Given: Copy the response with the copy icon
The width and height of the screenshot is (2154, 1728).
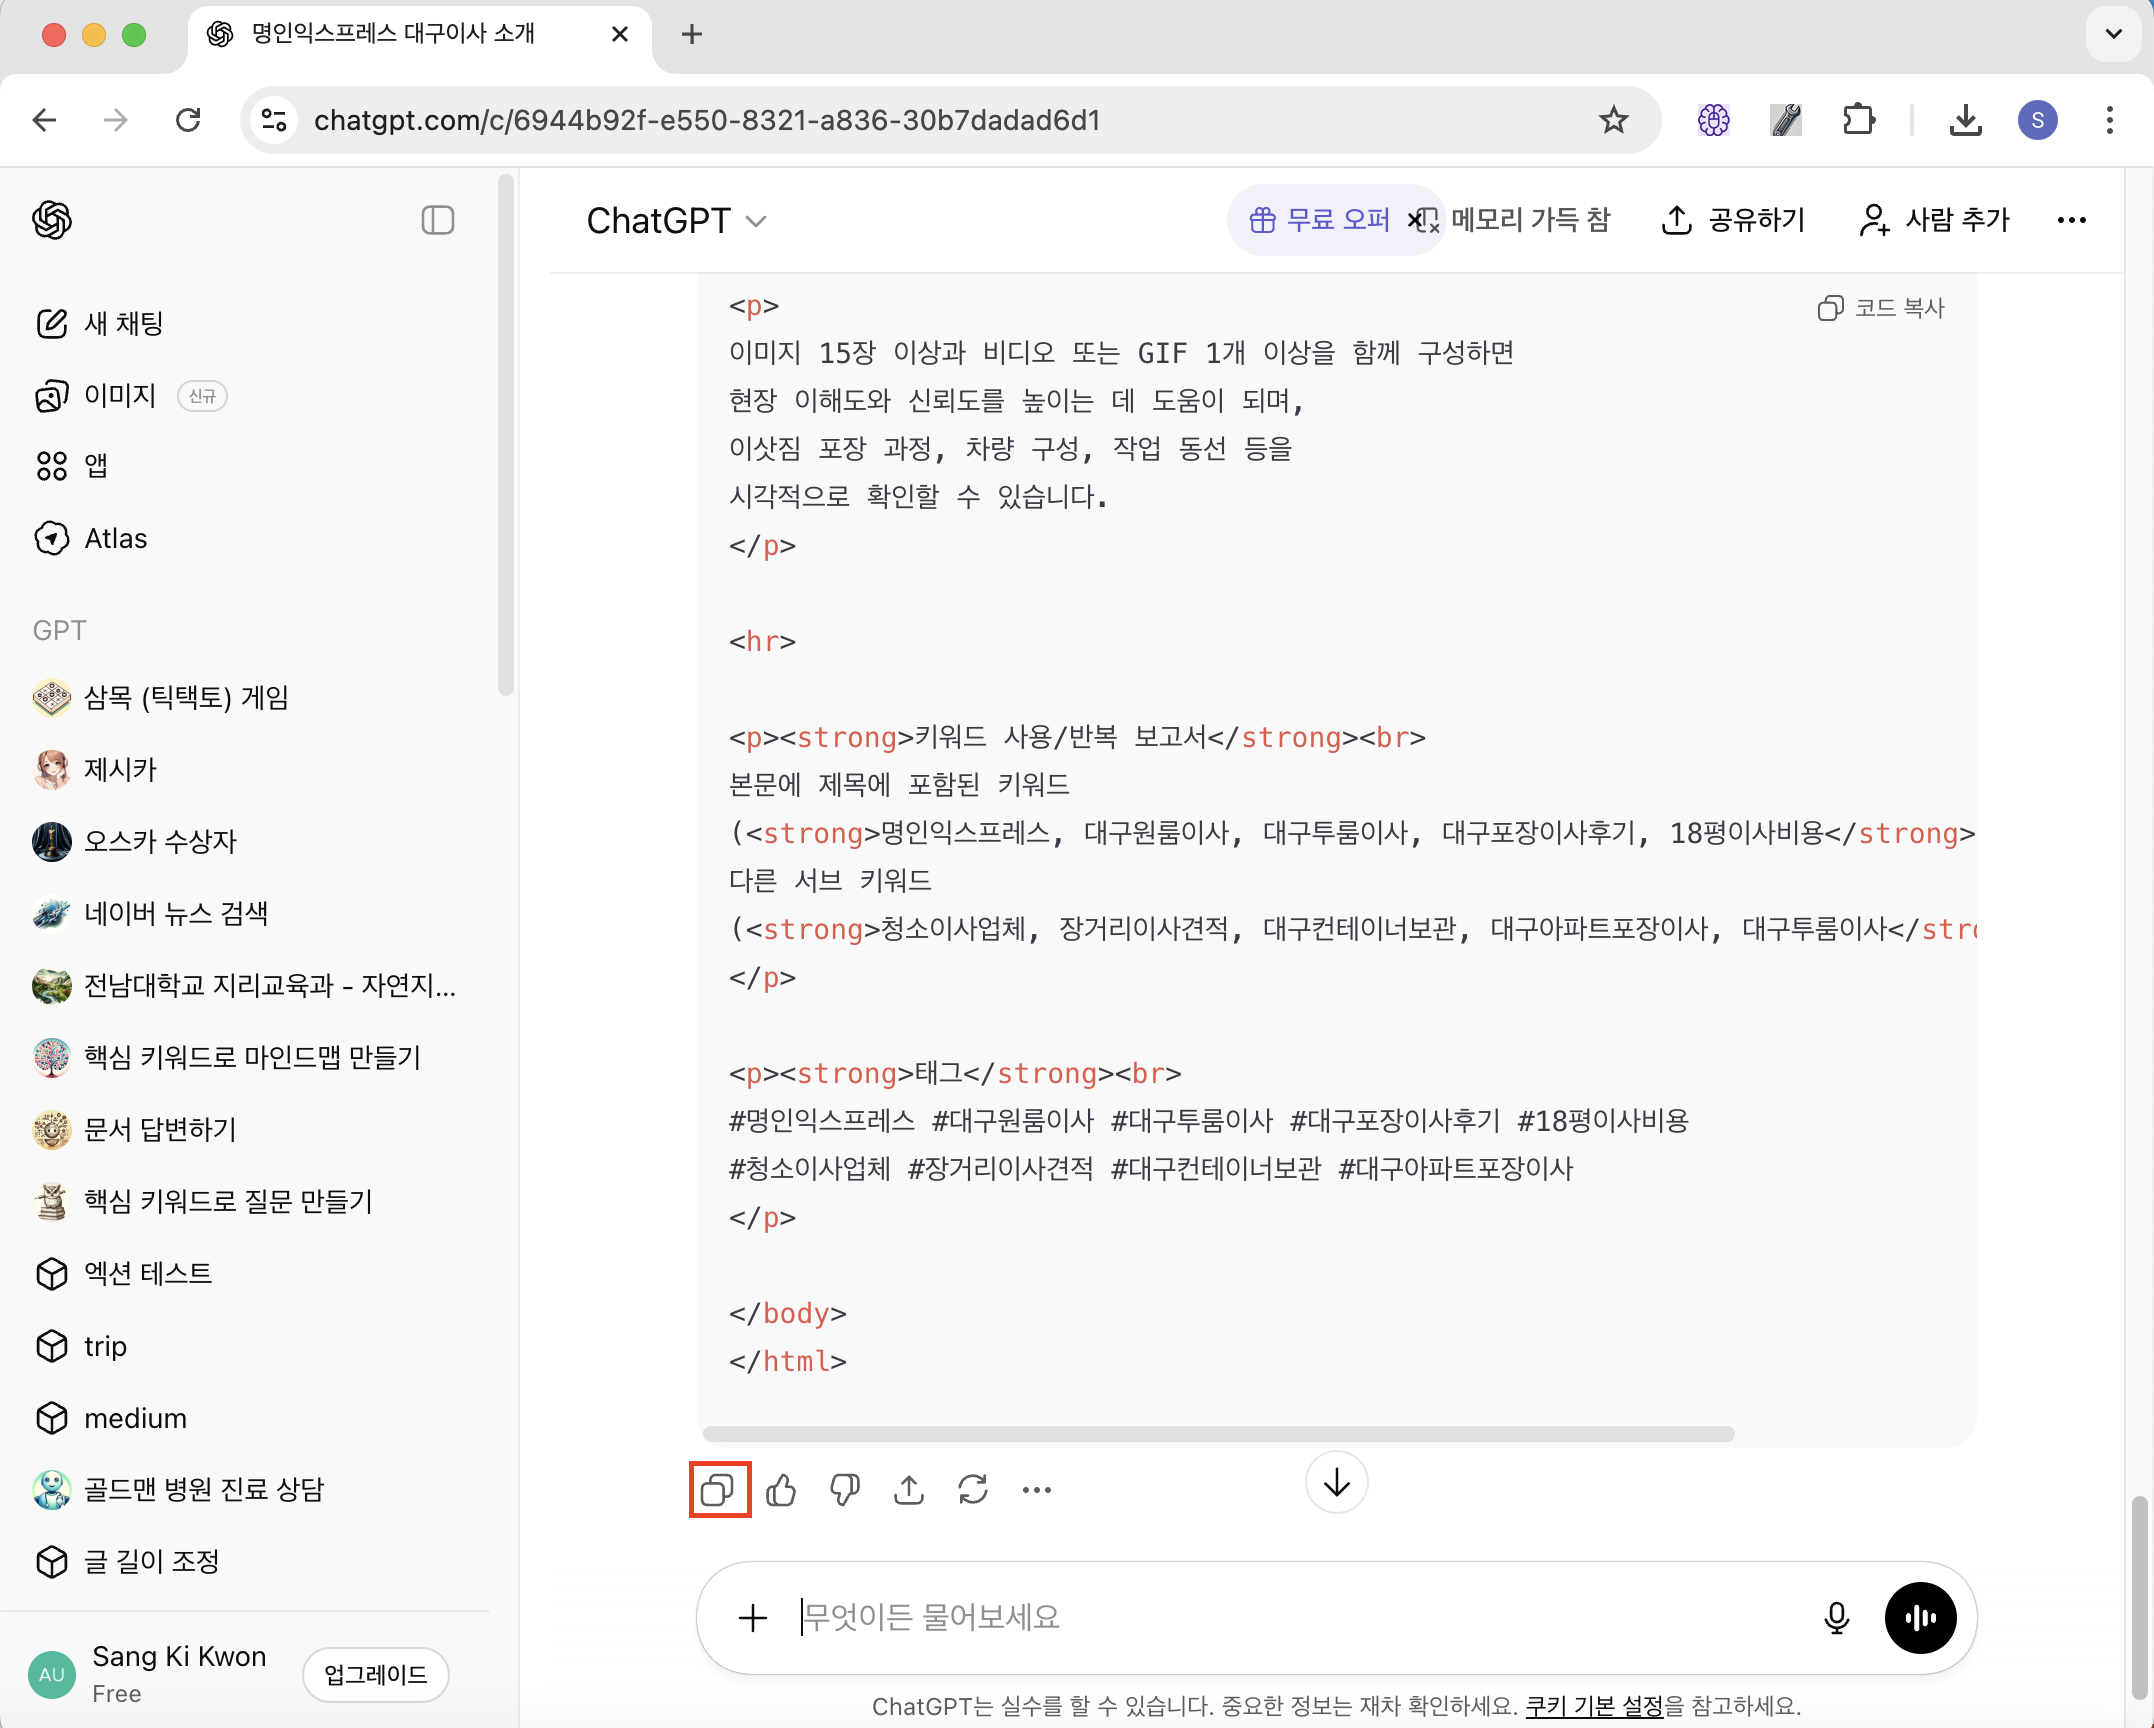Looking at the screenshot, I should tap(718, 1490).
